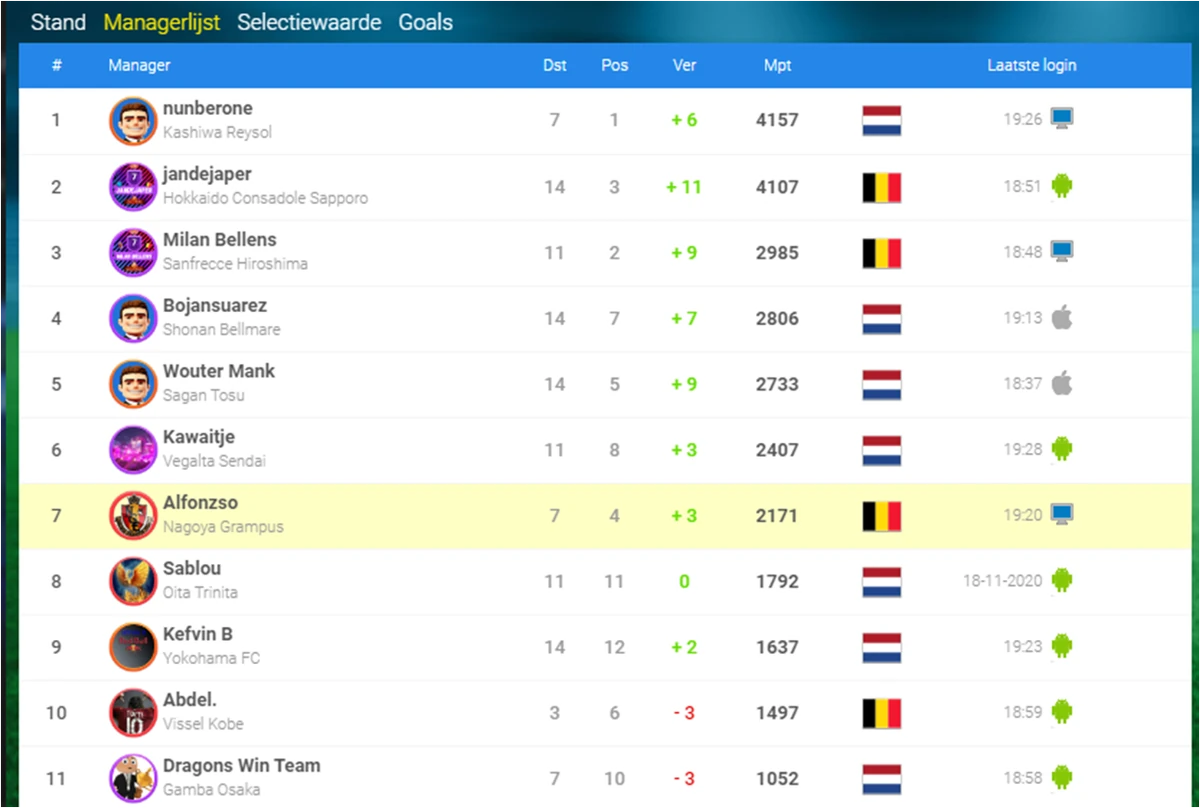Screen dimensions: 1200x808
Task: Click the blue monitor icon on Alfonzso's row
Action: coord(1062,514)
